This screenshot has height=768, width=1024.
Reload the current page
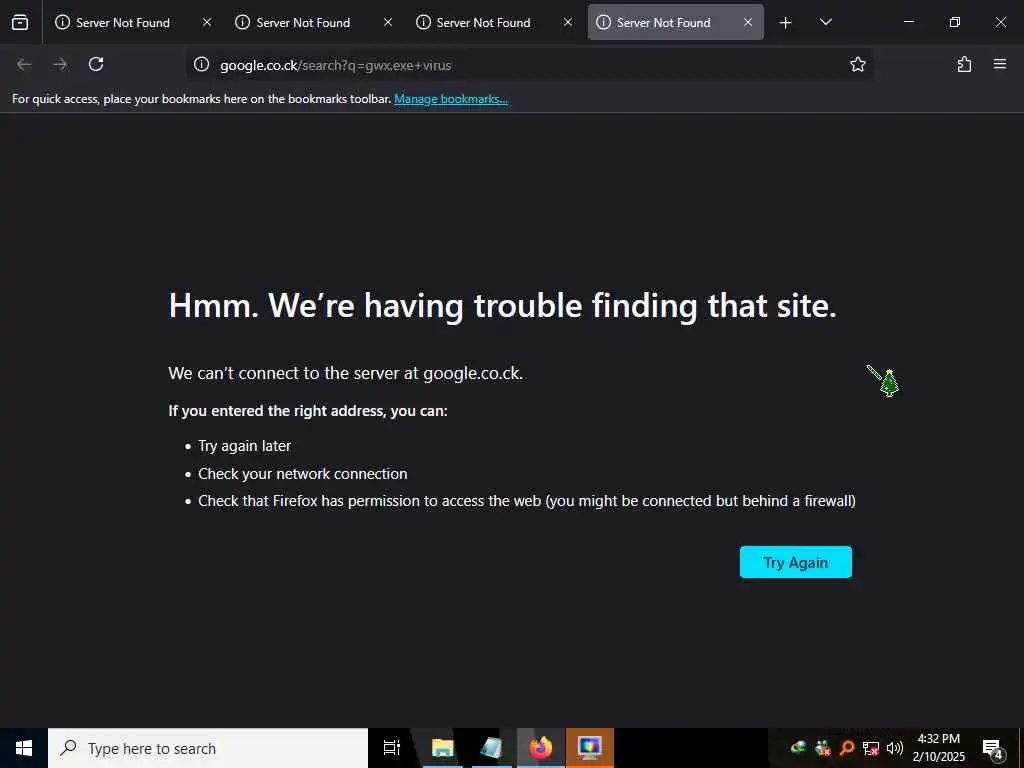[96, 64]
